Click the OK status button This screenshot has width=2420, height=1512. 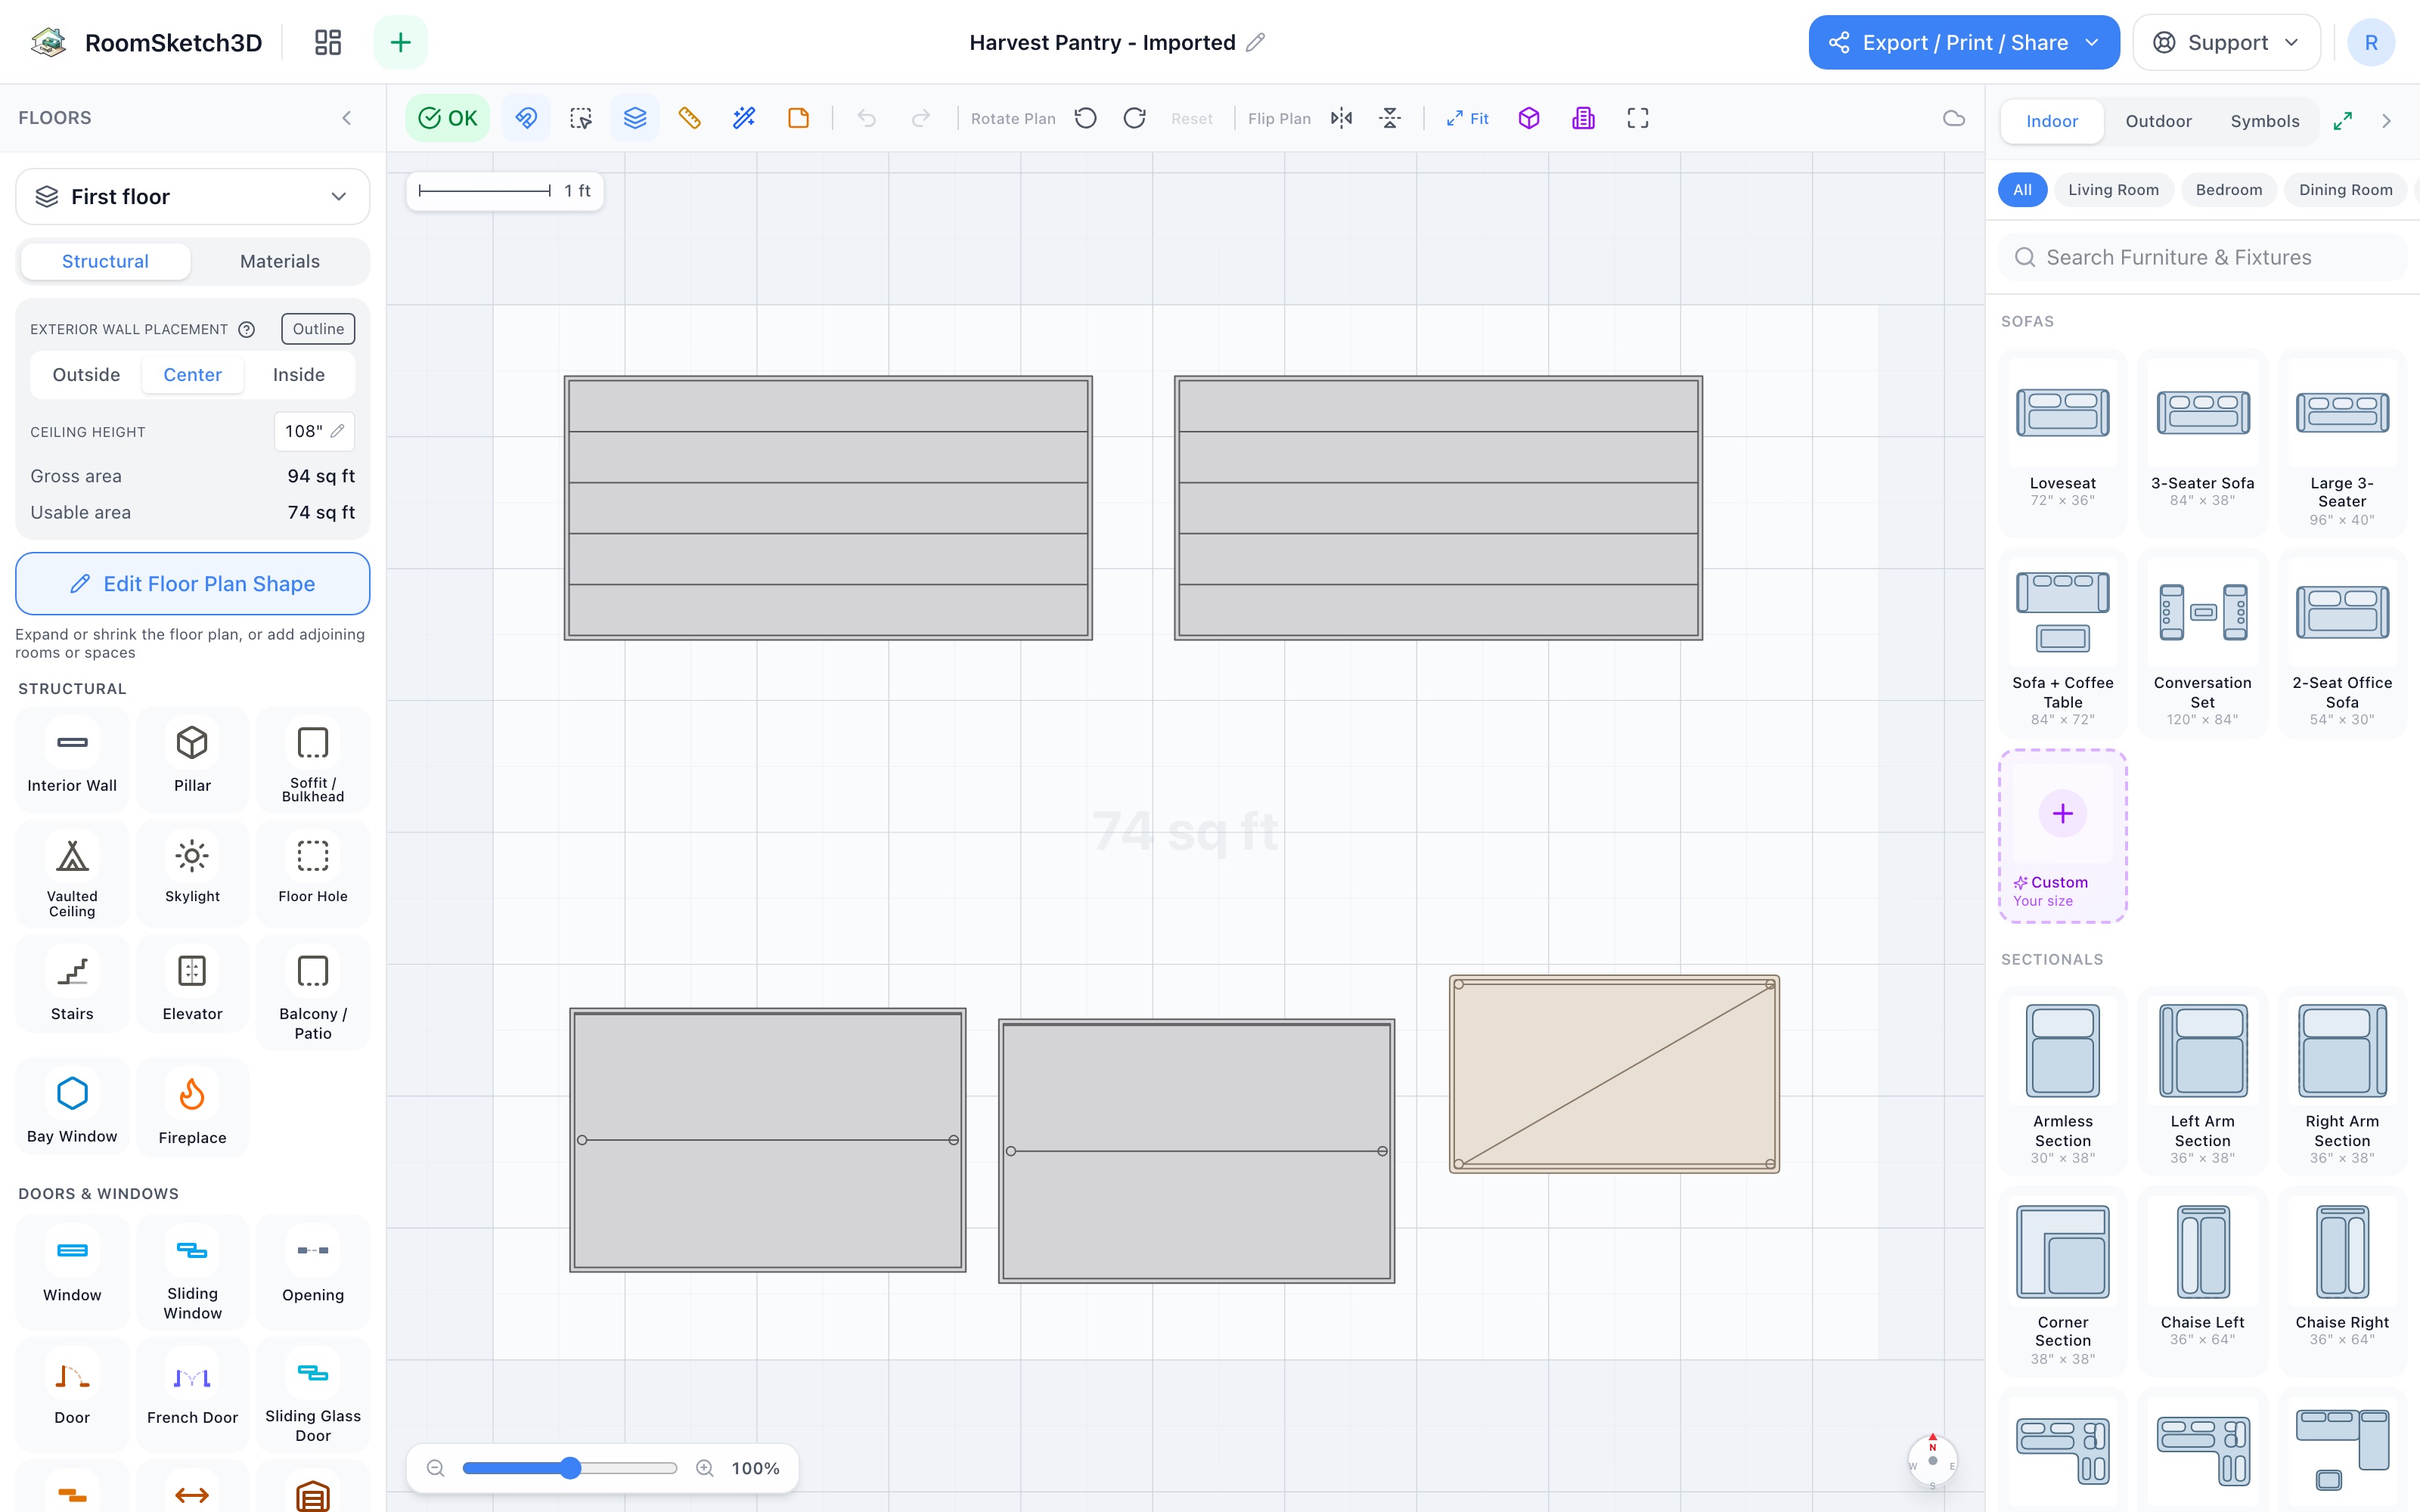pyautogui.click(x=447, y=118)
